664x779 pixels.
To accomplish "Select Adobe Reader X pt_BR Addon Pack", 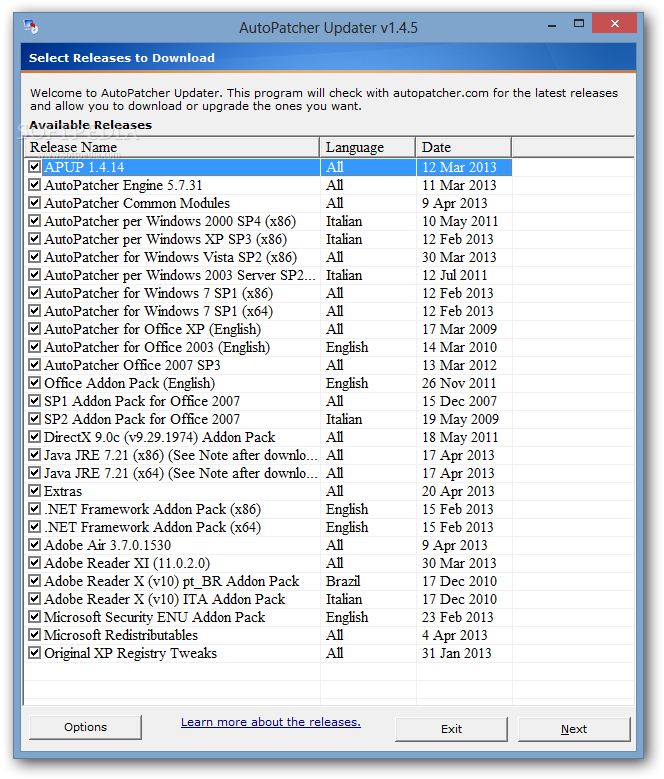I will click(172, 581).
